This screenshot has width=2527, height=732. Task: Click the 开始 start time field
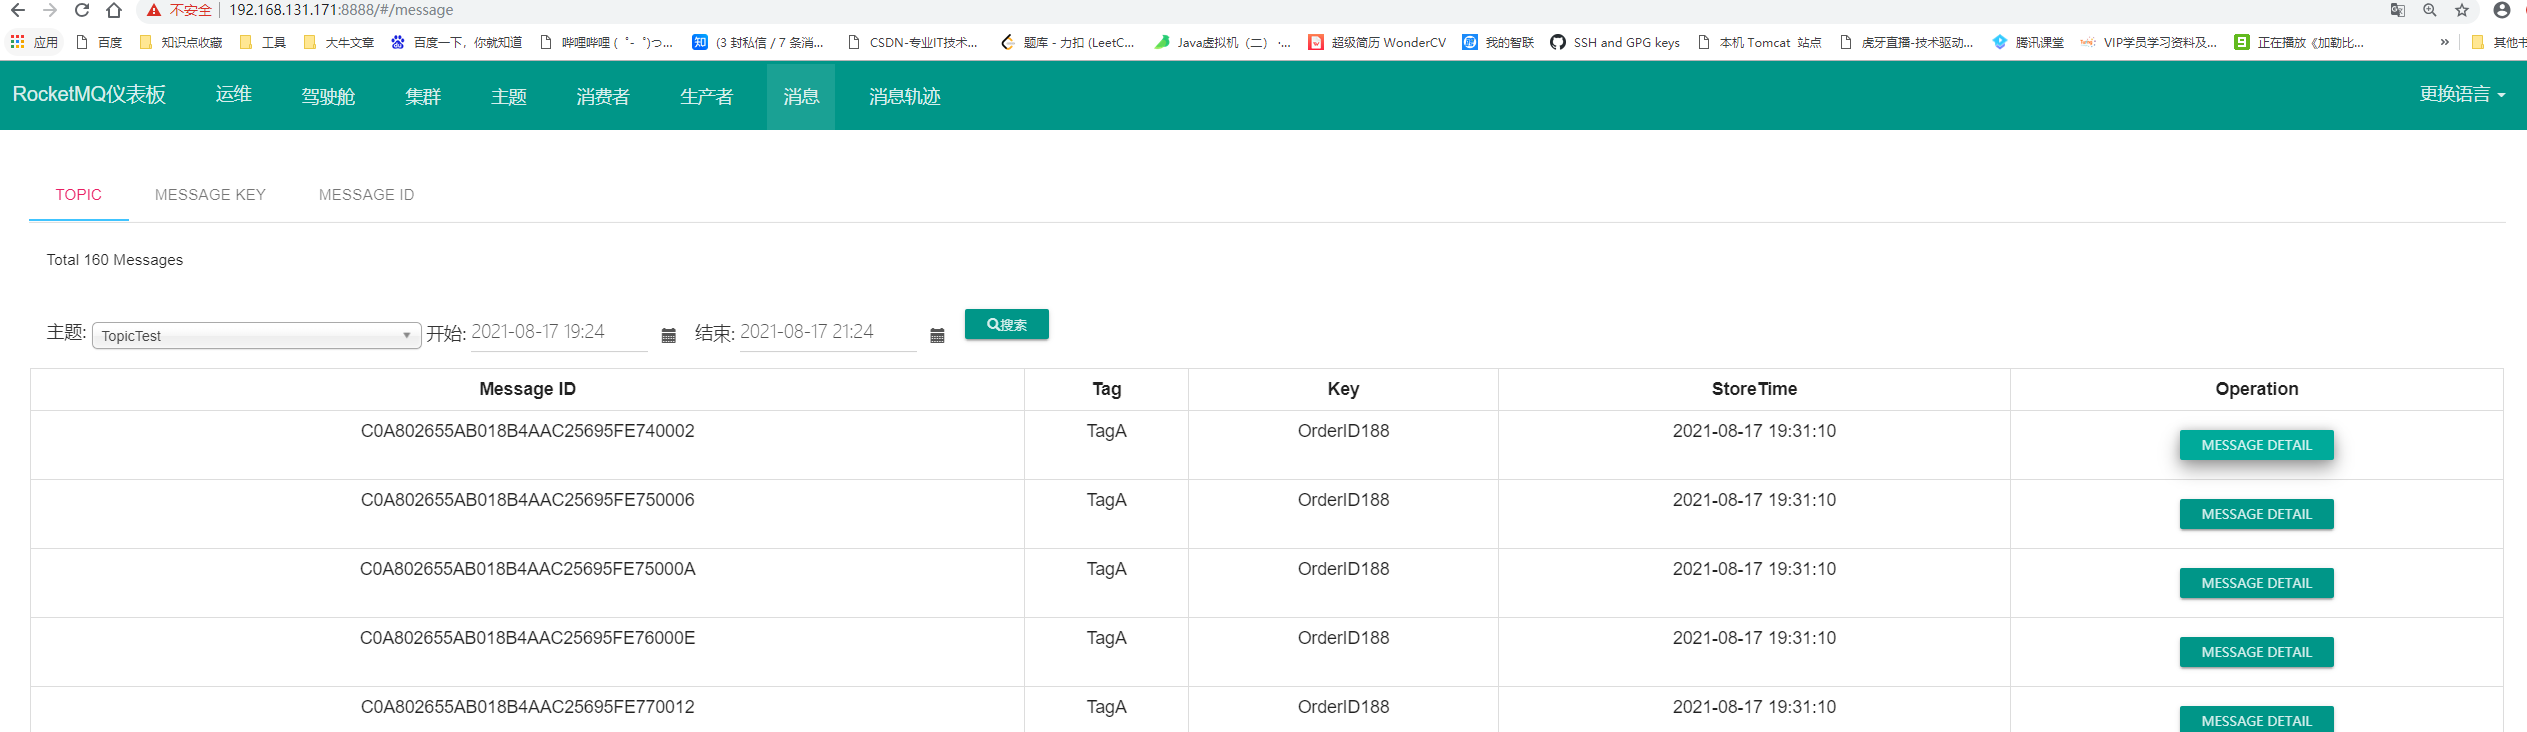[x=559, y=332]
